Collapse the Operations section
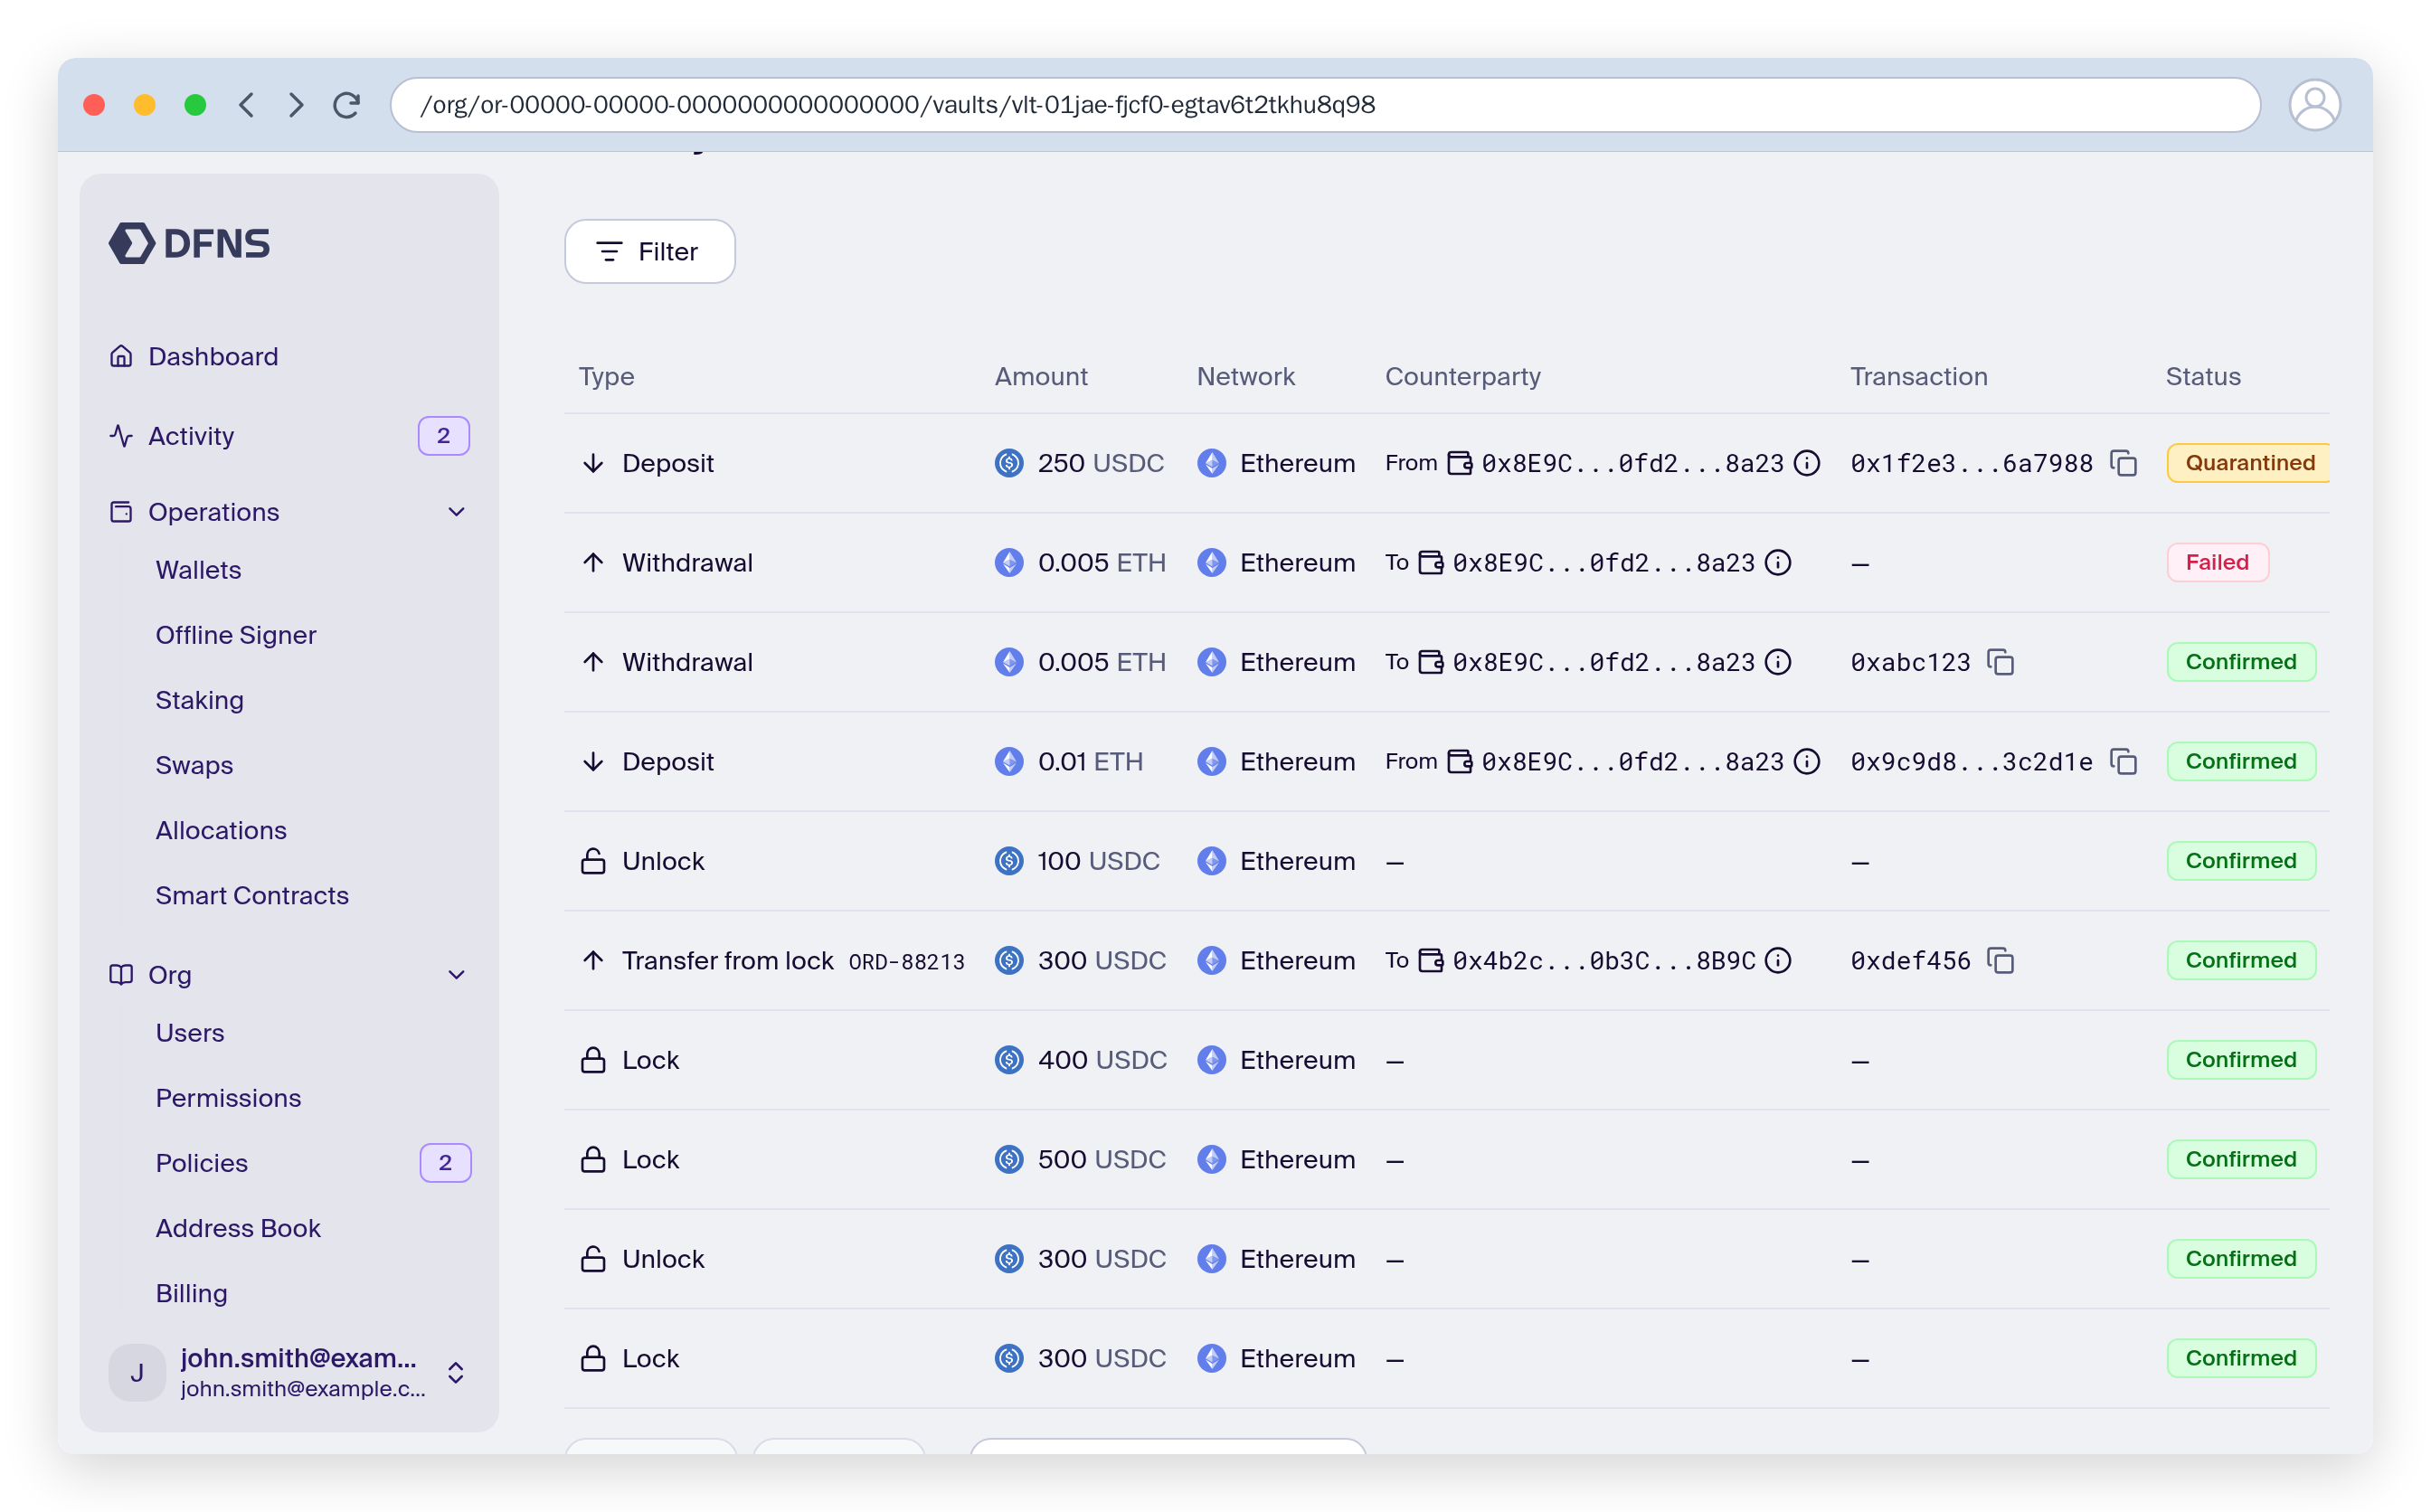The image size is (2431, 1512). [457, 512]
